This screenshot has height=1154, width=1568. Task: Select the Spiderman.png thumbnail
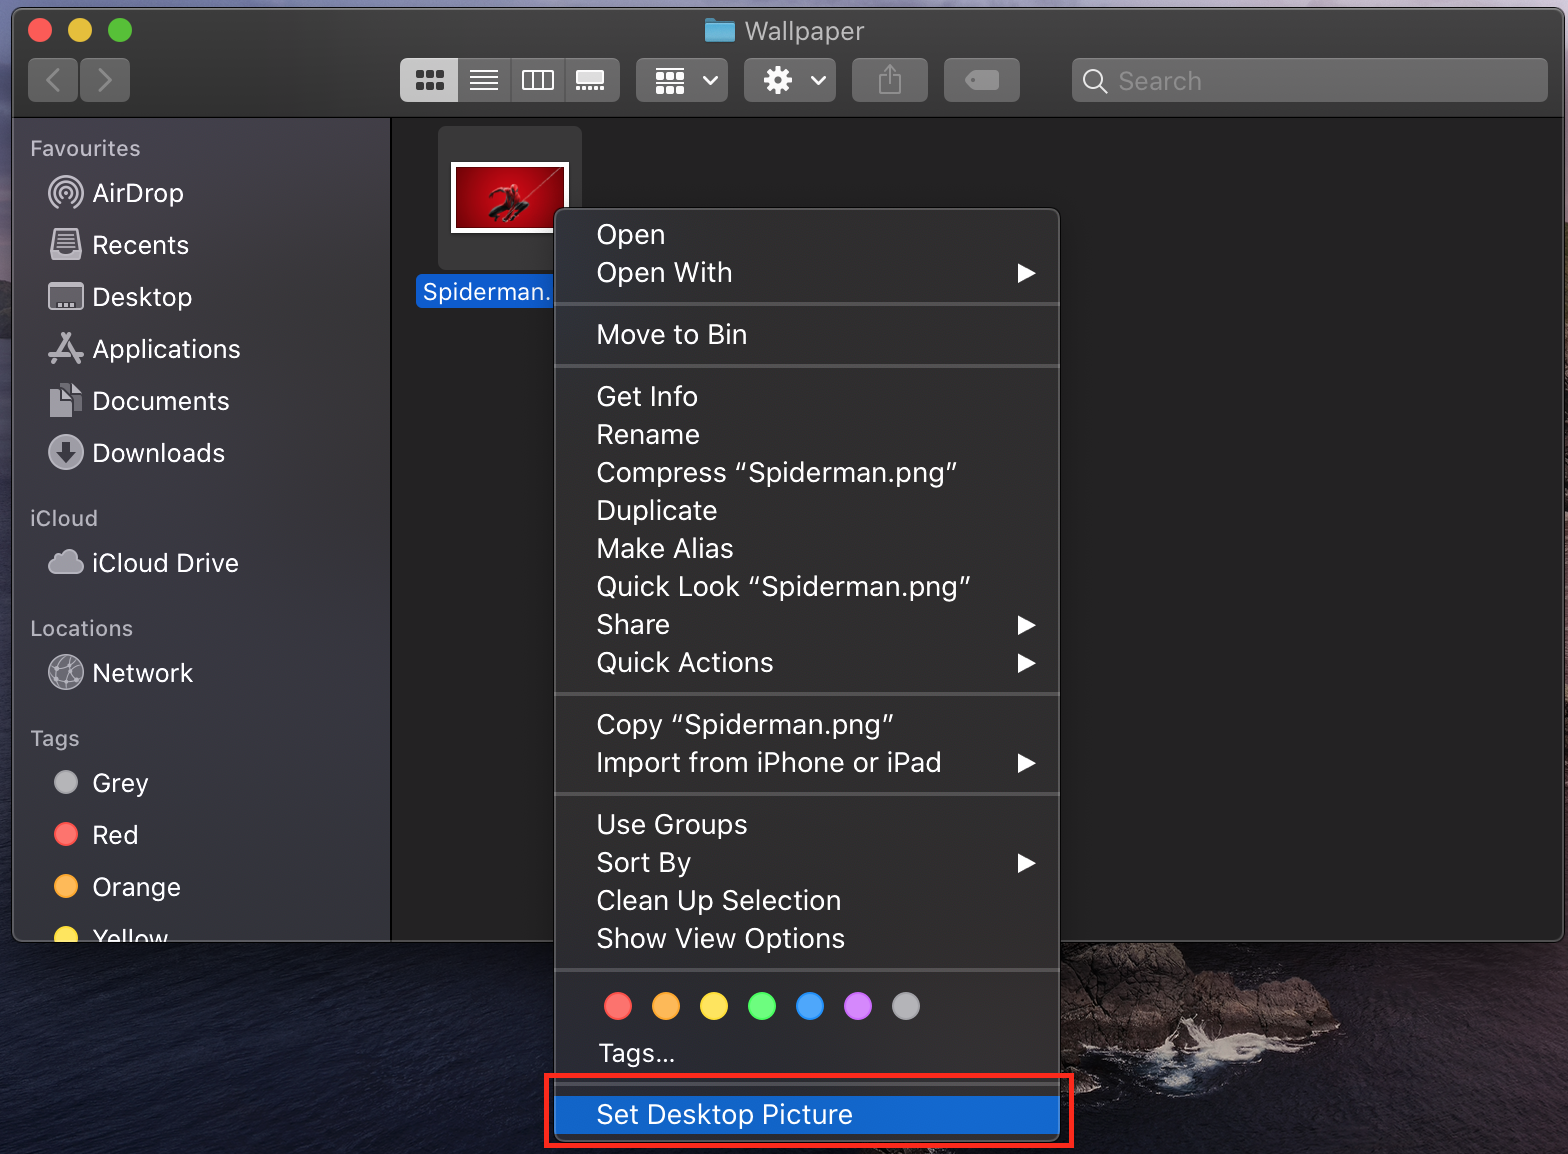[510, 198]
